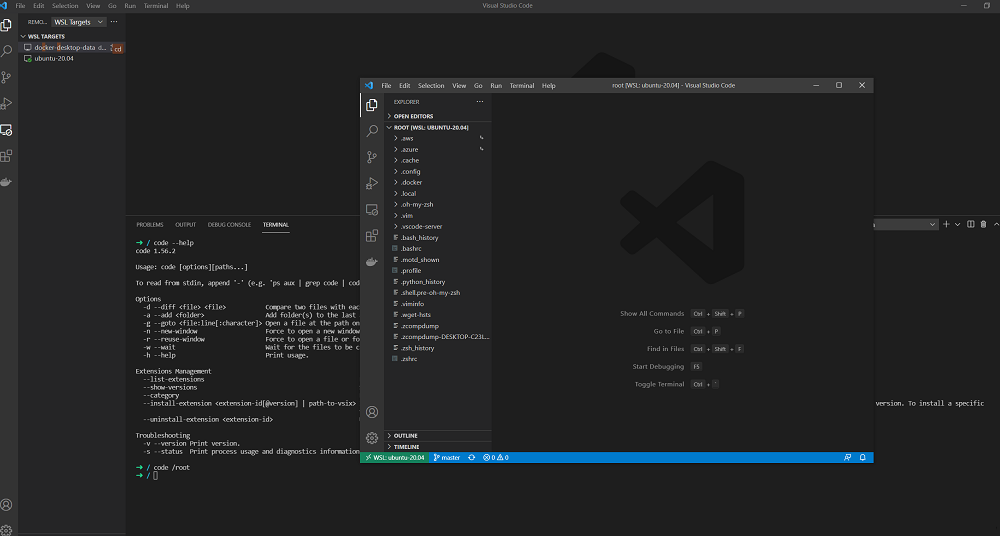Image resolution: width=1000 pixels, height=536 pixels.
Task: Open Manage gear icon in root WSL window
Action: pyautogui.click(x=372, y=438)
